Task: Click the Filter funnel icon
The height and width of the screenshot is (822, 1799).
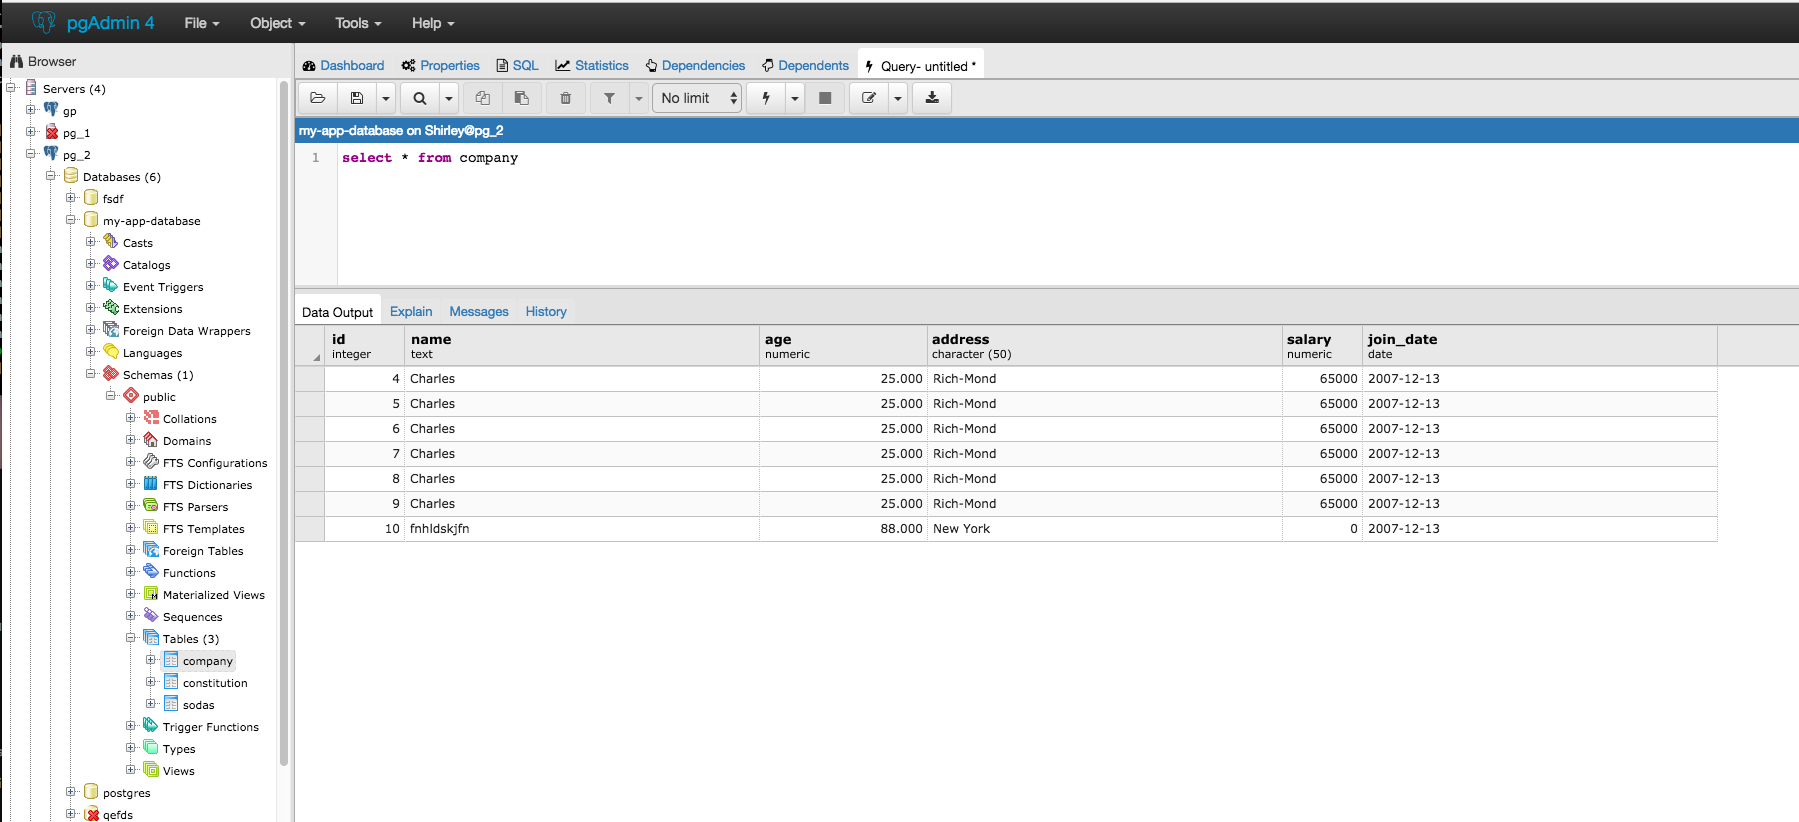Action: [x=609, y=98]
